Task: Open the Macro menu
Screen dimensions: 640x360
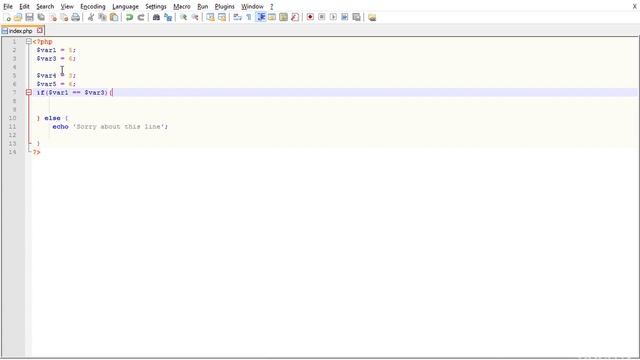Action: point(182,7)
